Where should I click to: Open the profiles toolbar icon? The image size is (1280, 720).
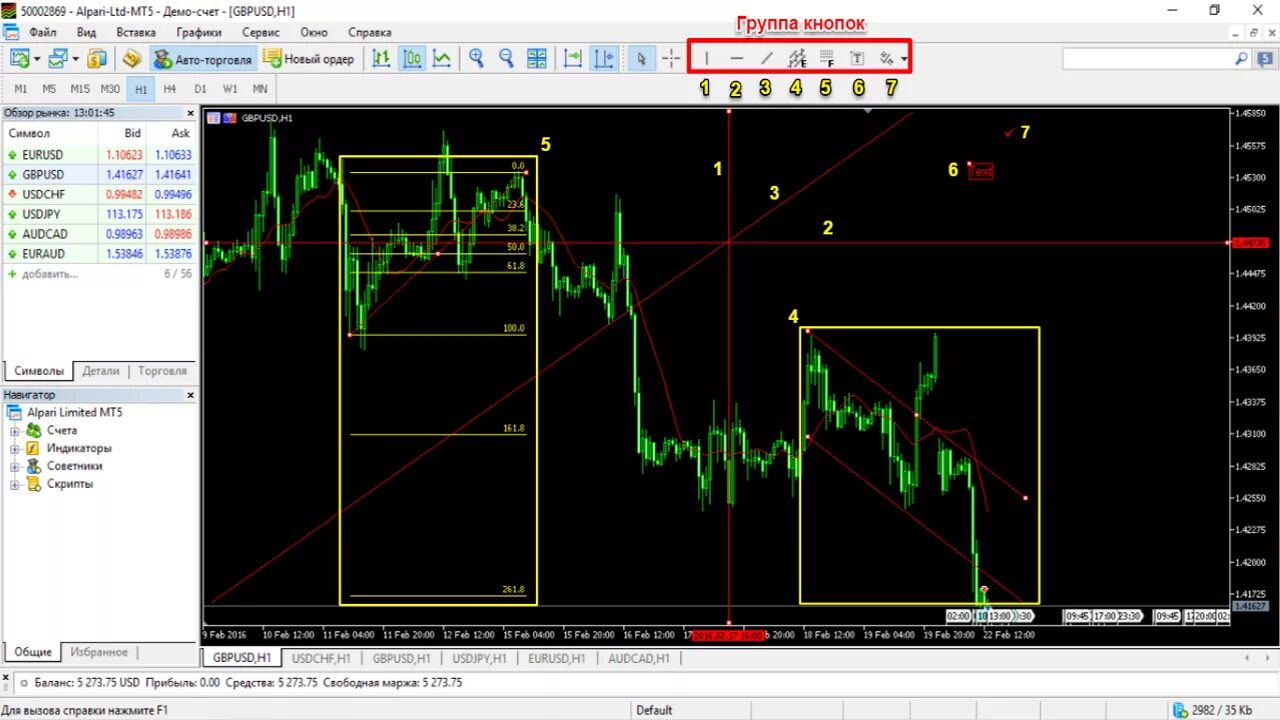[x=57, y=59]
